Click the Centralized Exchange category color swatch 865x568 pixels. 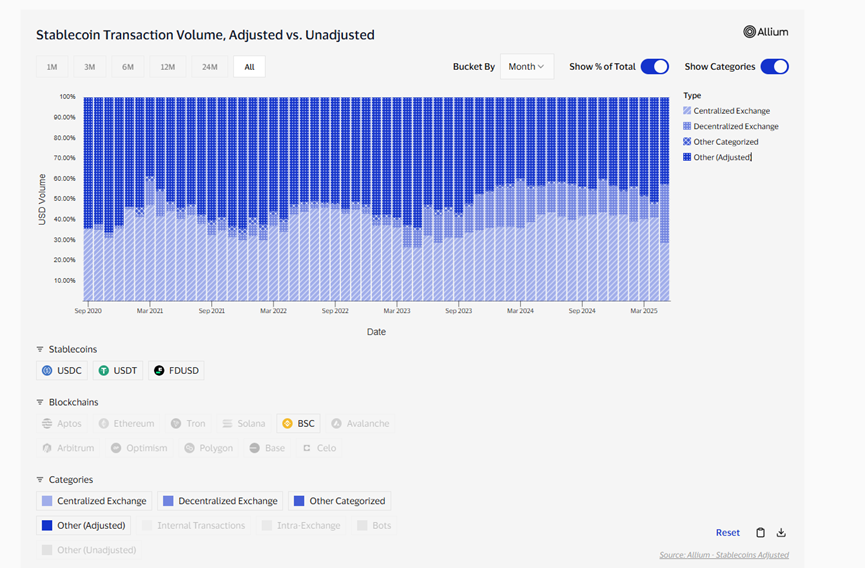tap(47, 501)
